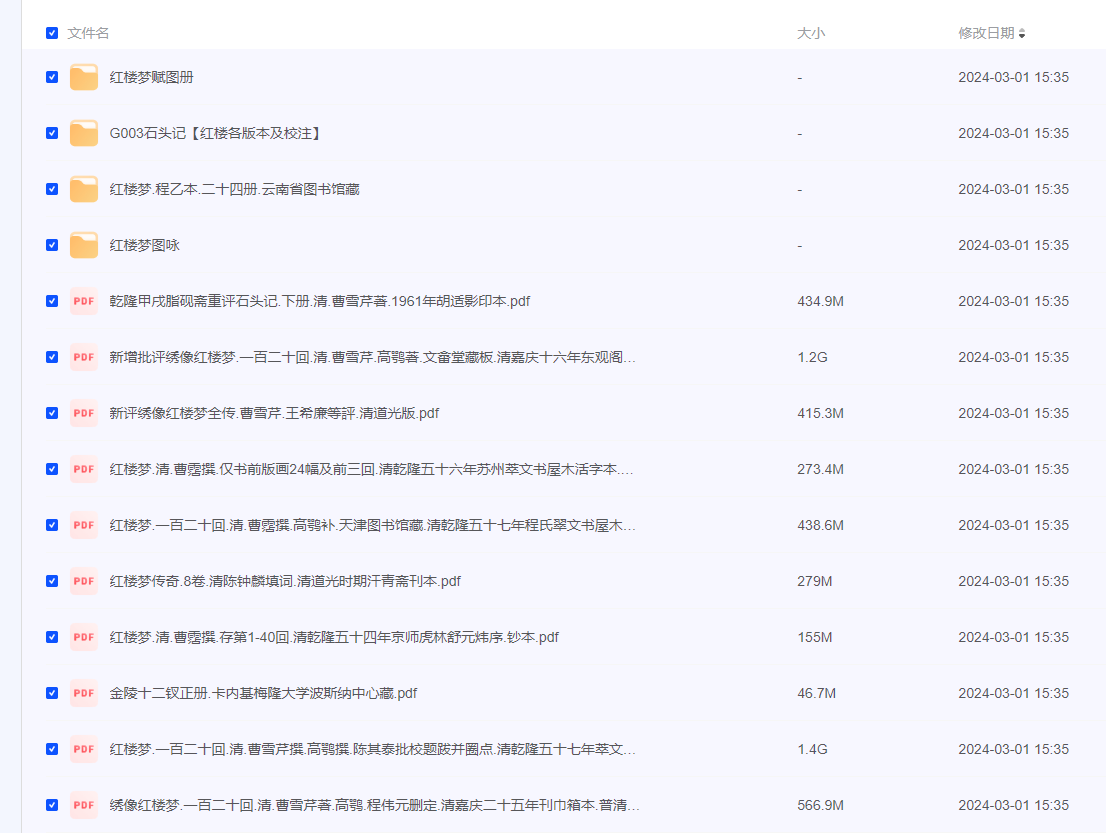The width and height of the screenshot is (1106, 833).
Task: Click folder icon of 红楼梦.程乙本.二十四册
Action: tap(84, 189)
